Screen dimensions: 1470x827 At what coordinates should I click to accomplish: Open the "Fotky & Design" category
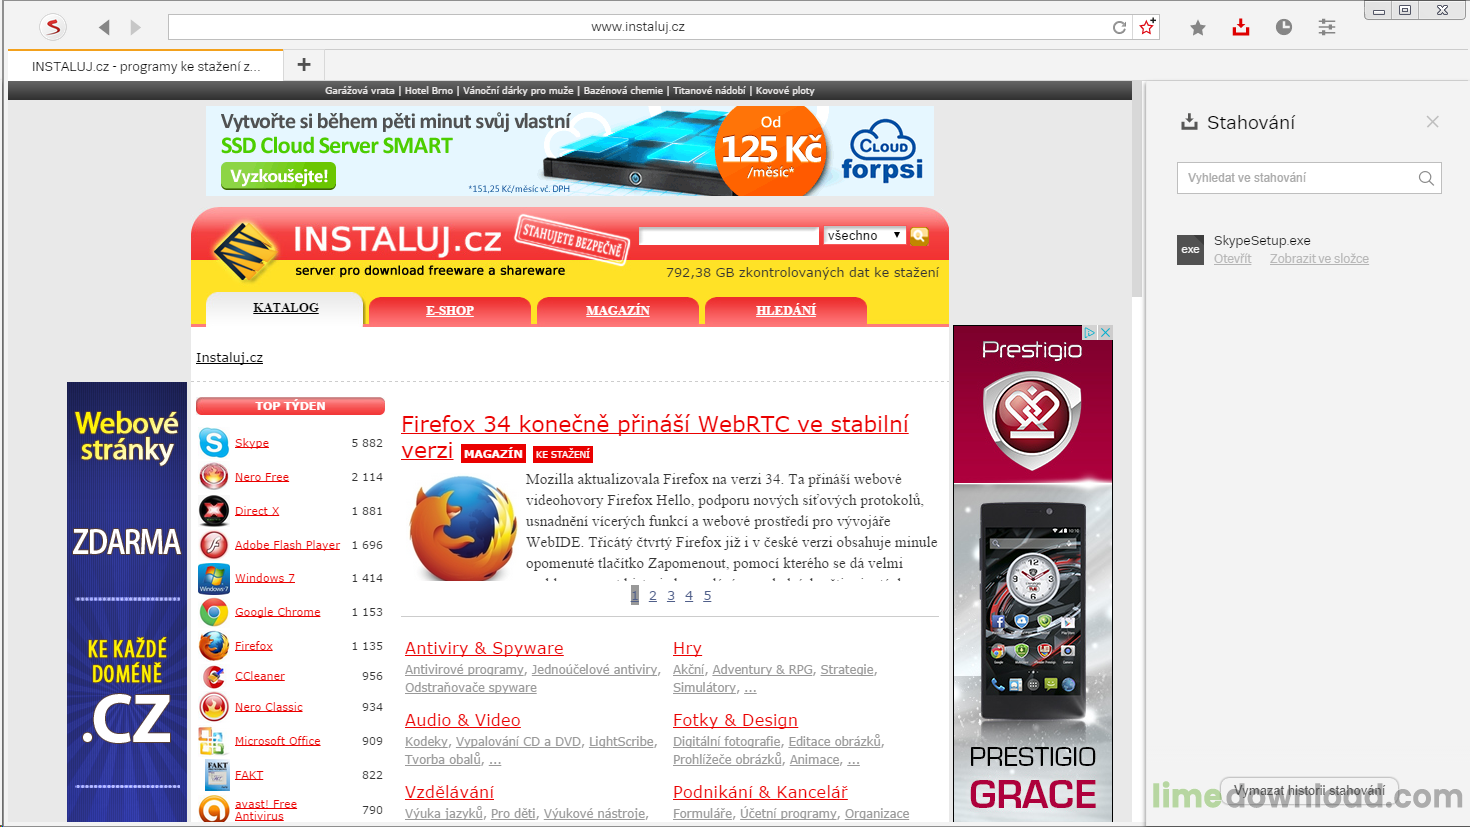[x=735, y=720]
